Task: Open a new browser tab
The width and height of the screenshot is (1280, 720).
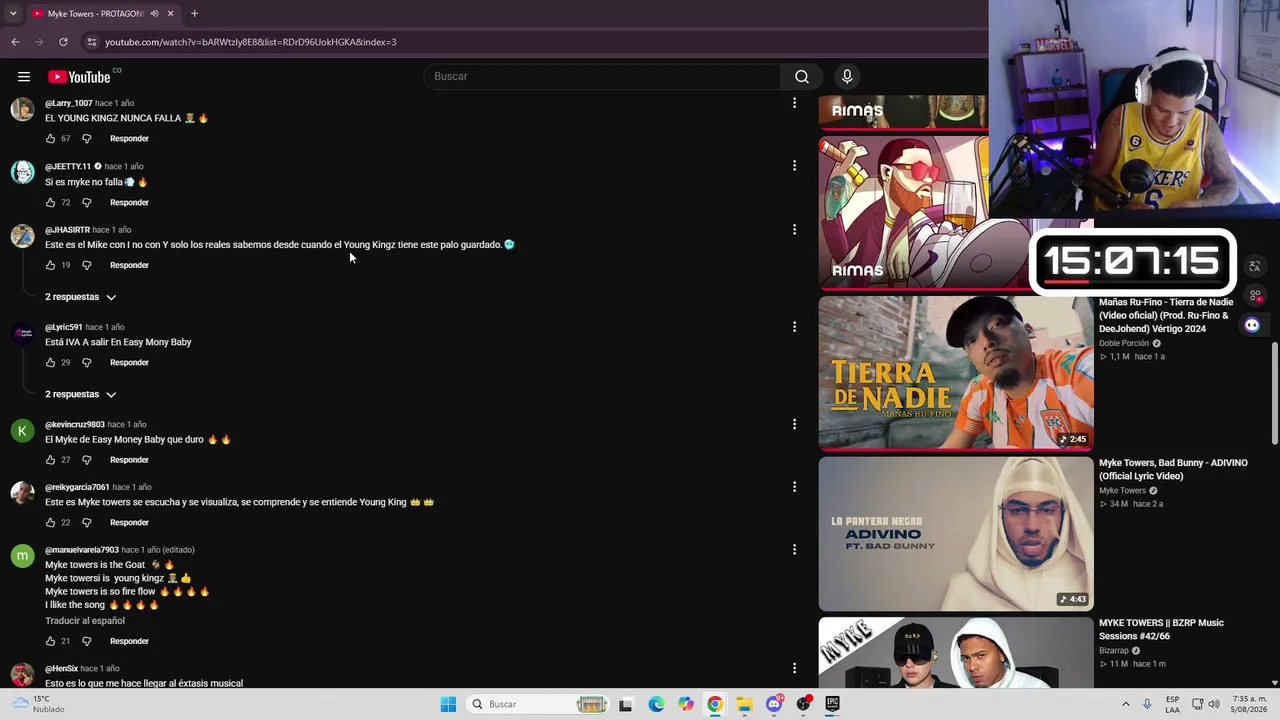Action: [194, 14]
